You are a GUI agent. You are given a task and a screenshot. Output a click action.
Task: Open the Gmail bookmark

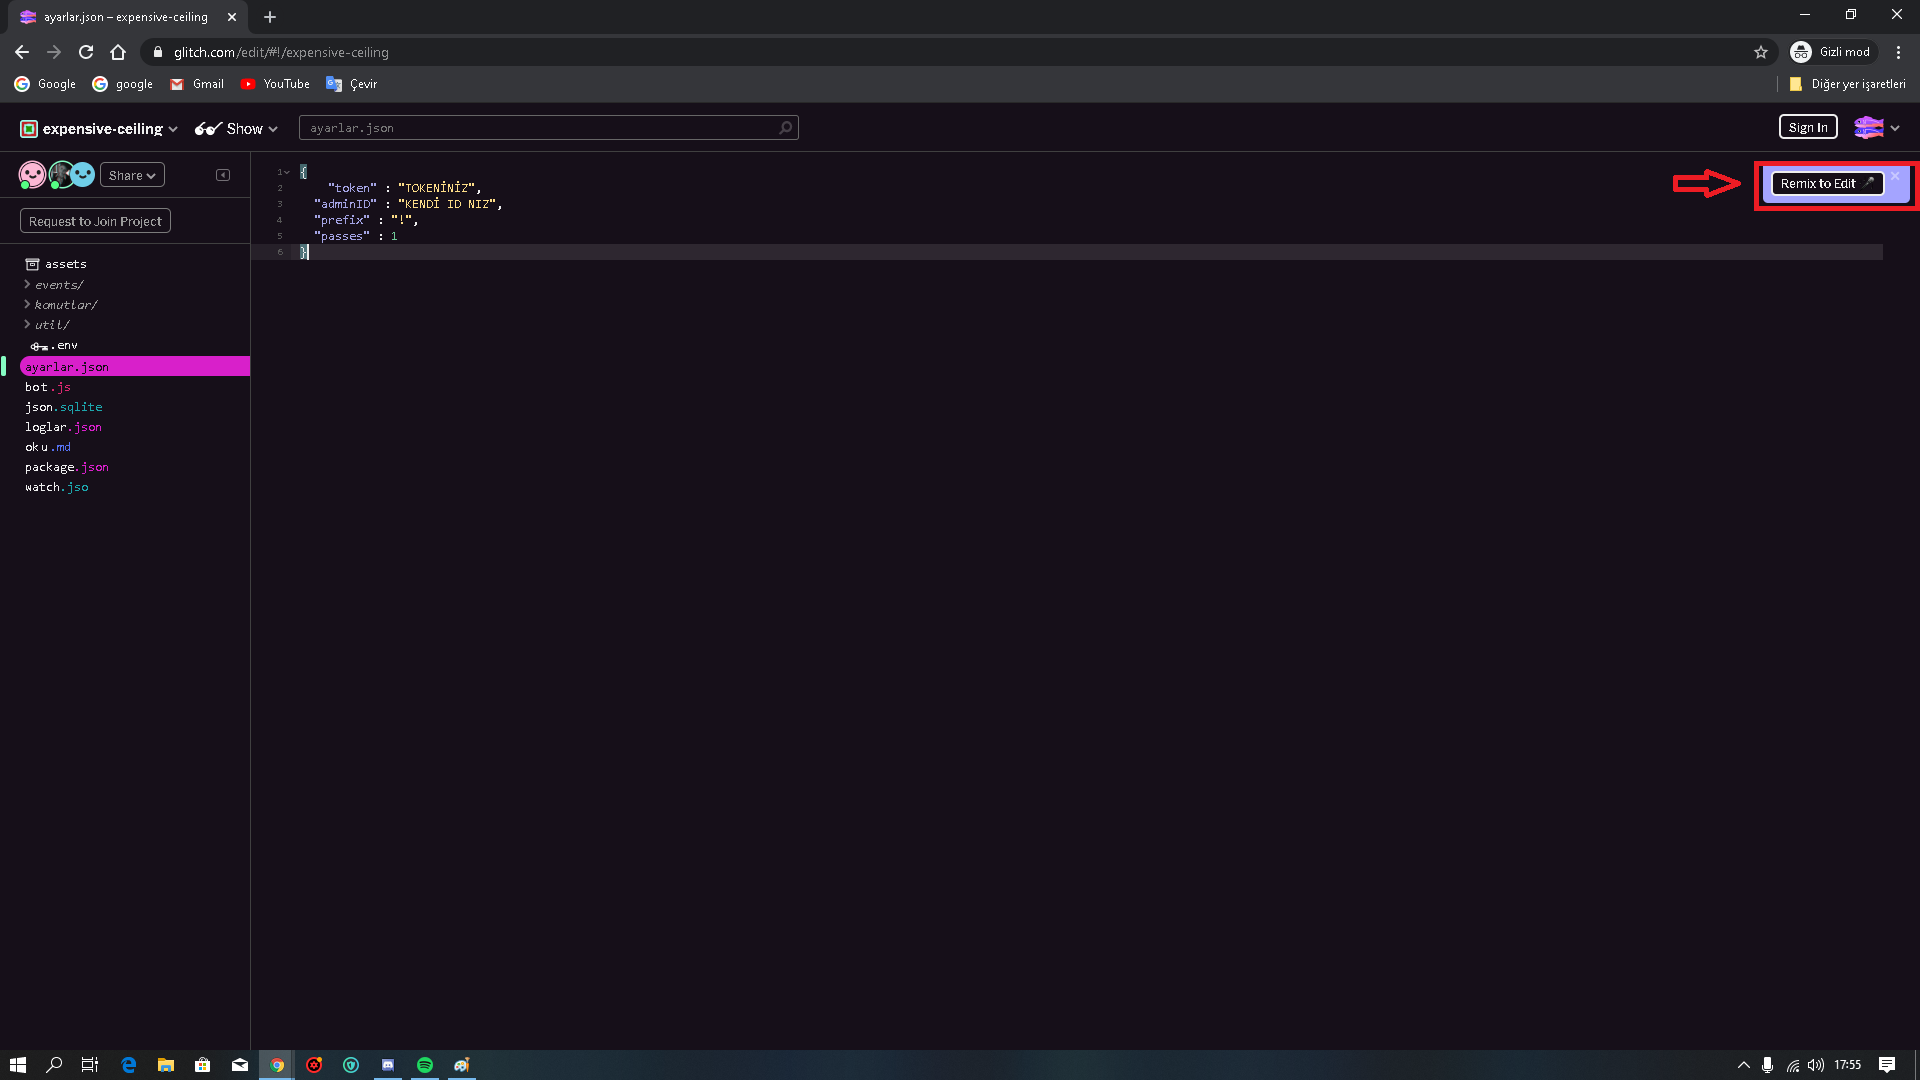197,84
